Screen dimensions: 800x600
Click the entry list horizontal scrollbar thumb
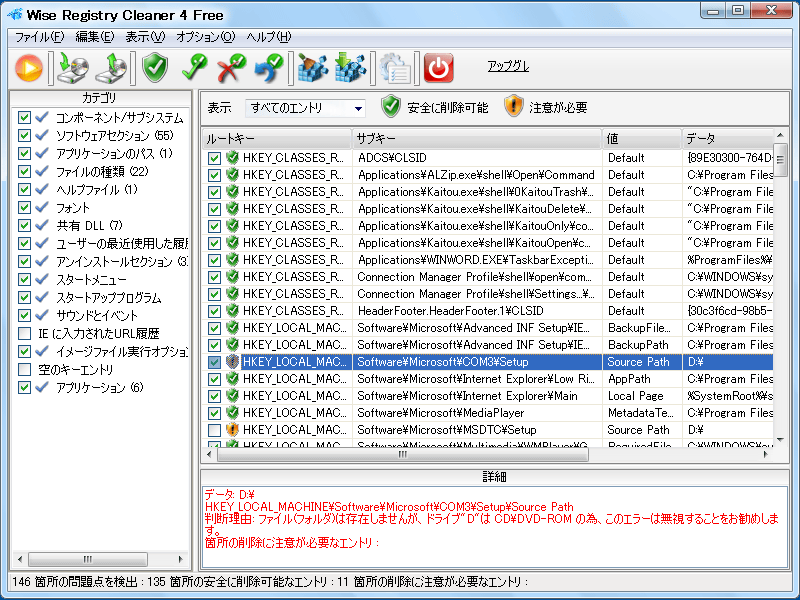point(403,454)
